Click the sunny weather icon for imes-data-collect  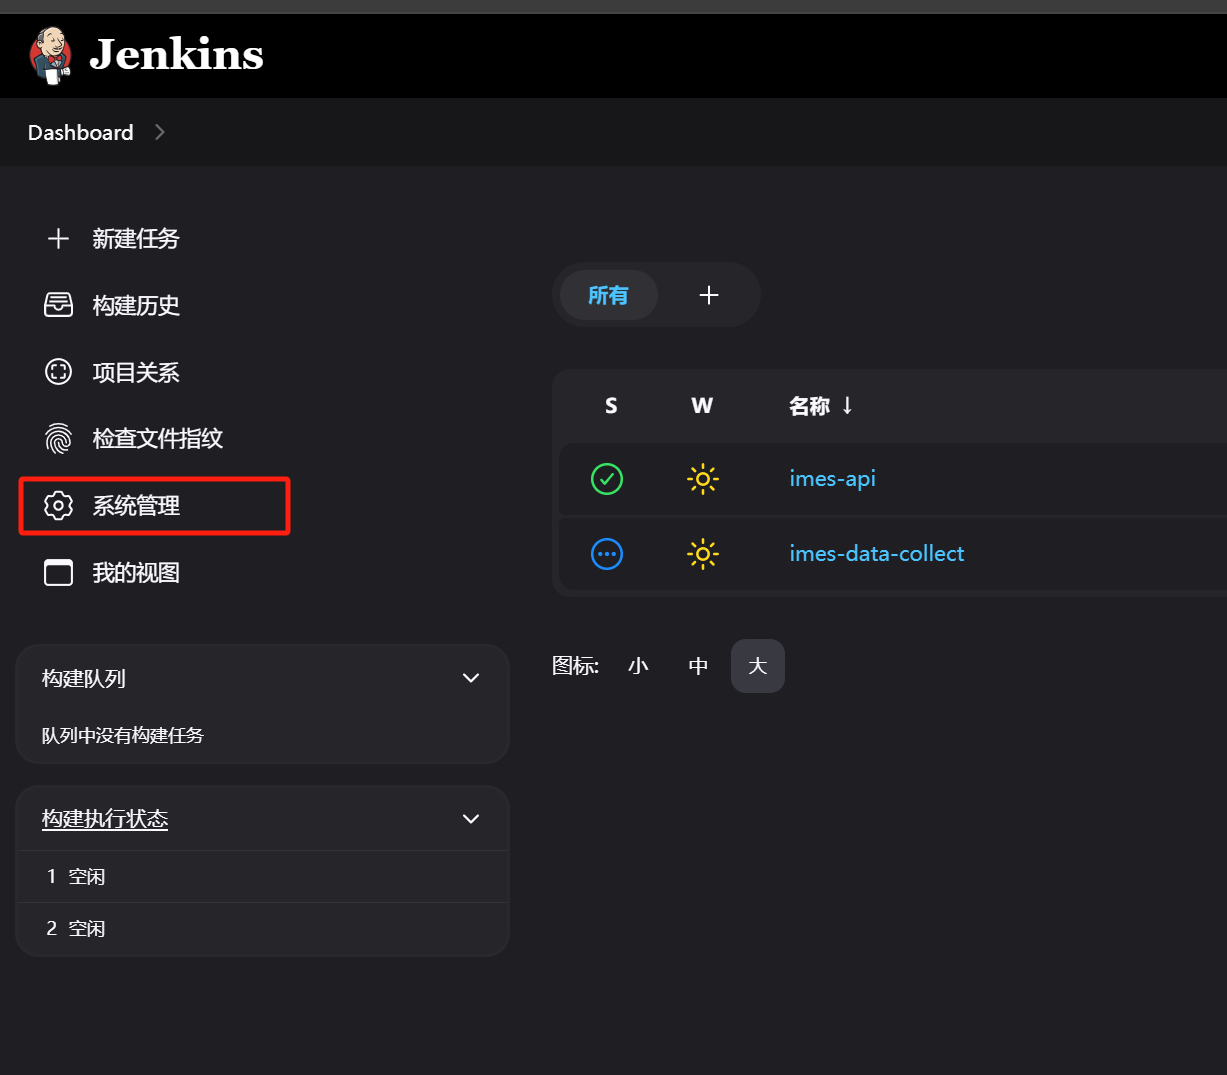[703, 554]
